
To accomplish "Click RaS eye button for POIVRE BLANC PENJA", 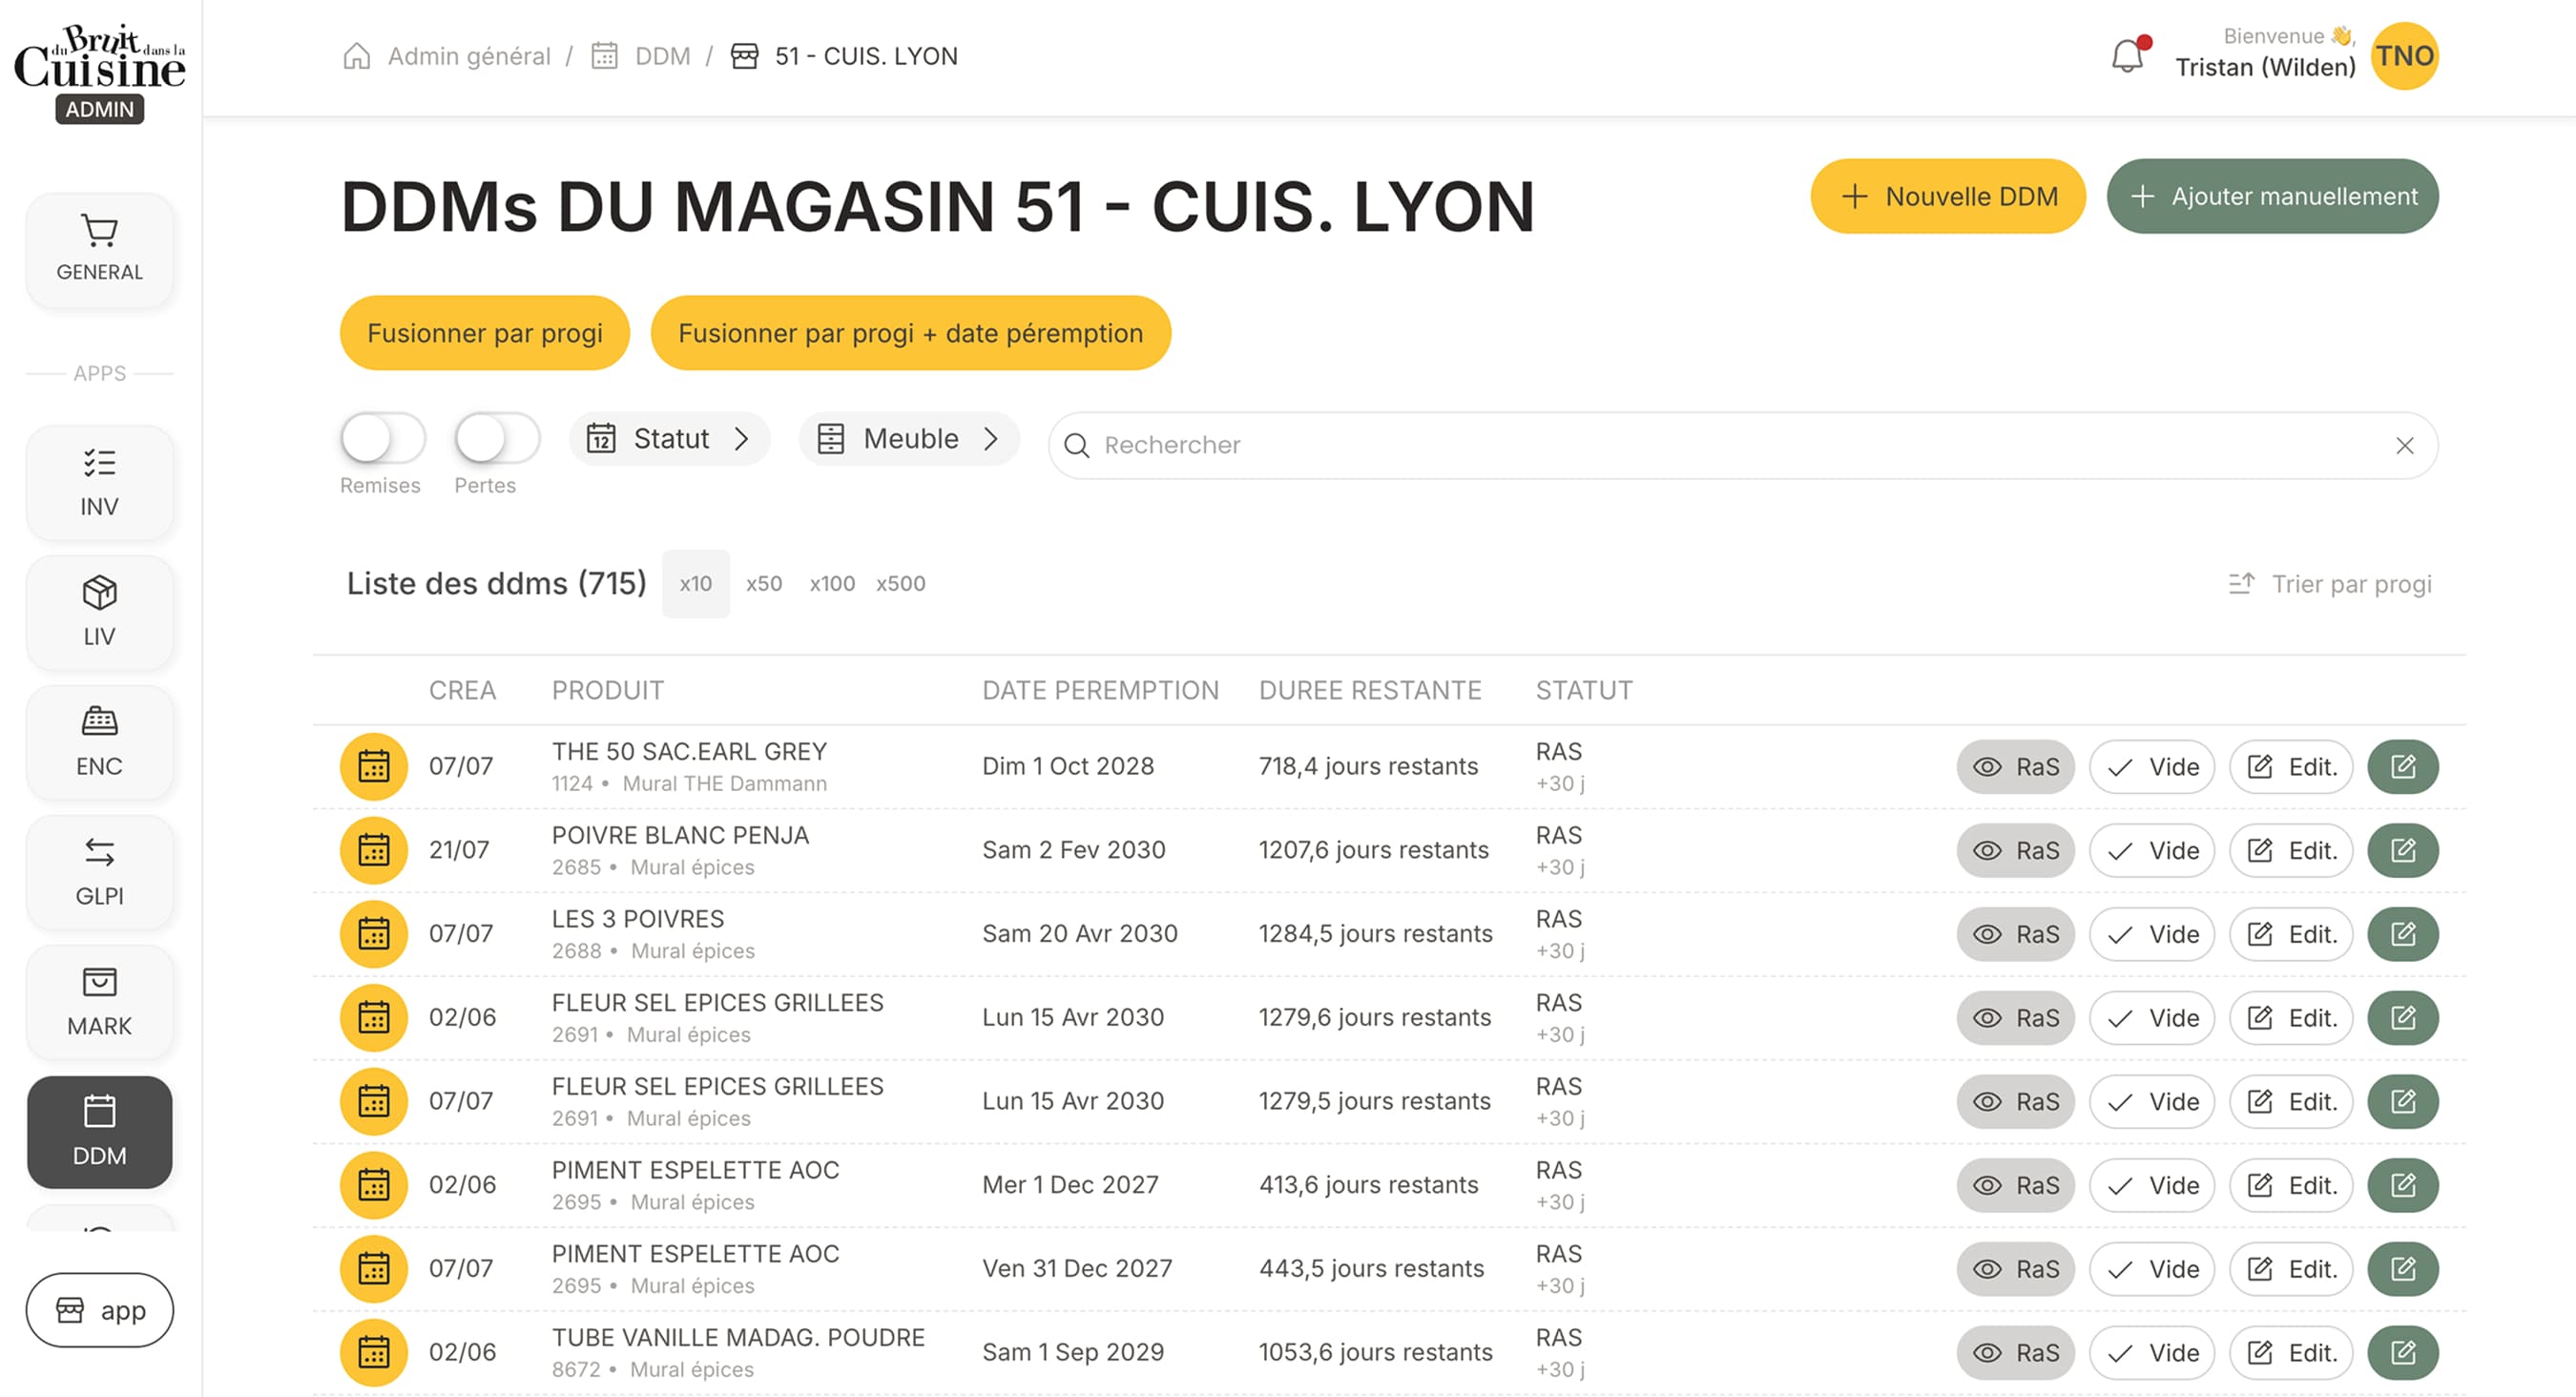I will click(x=2015, y=851).
